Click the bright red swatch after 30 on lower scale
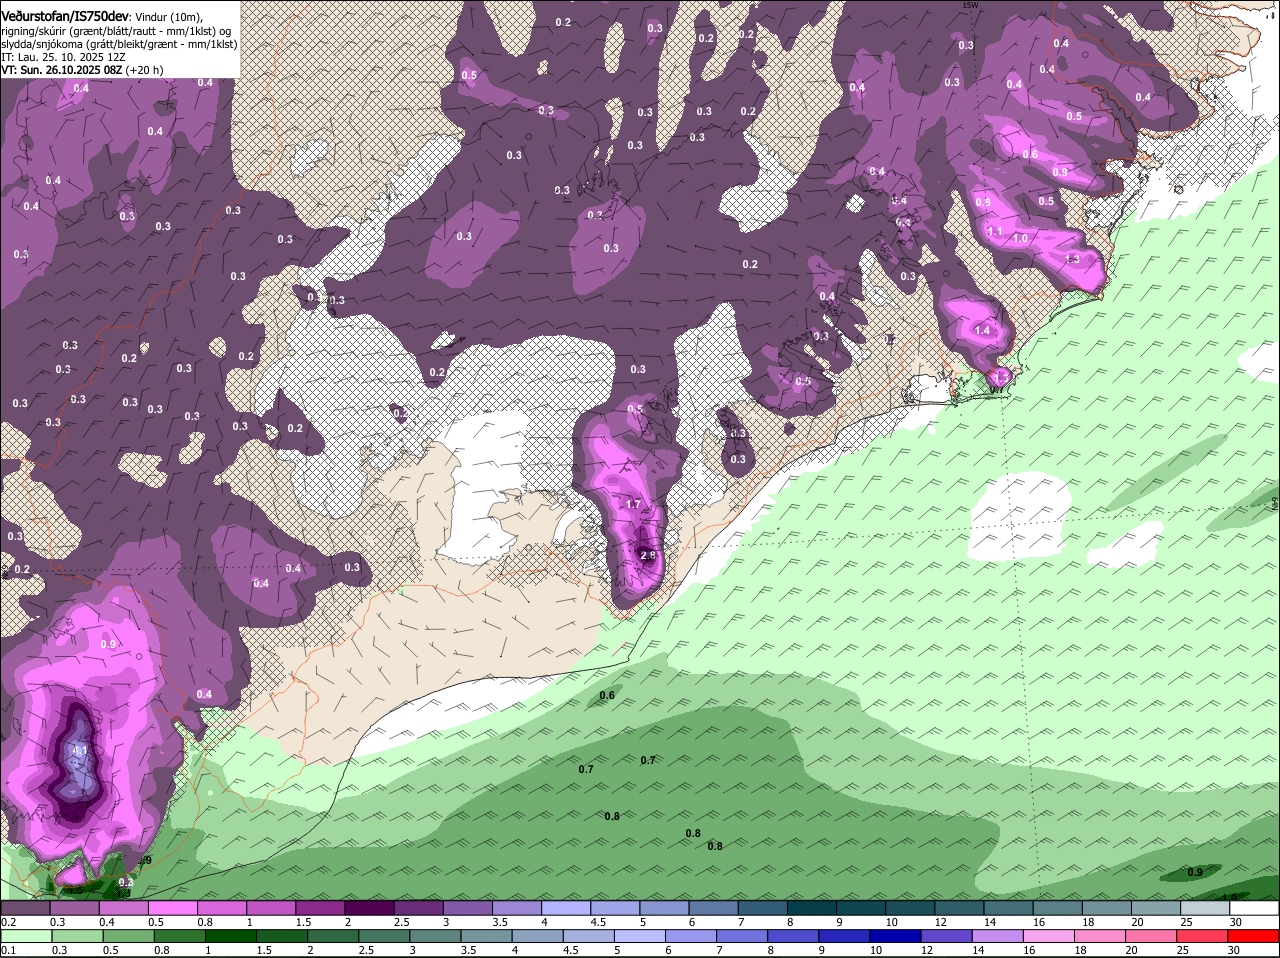The image size is (1280, 958). click(x=1253, y=936)
